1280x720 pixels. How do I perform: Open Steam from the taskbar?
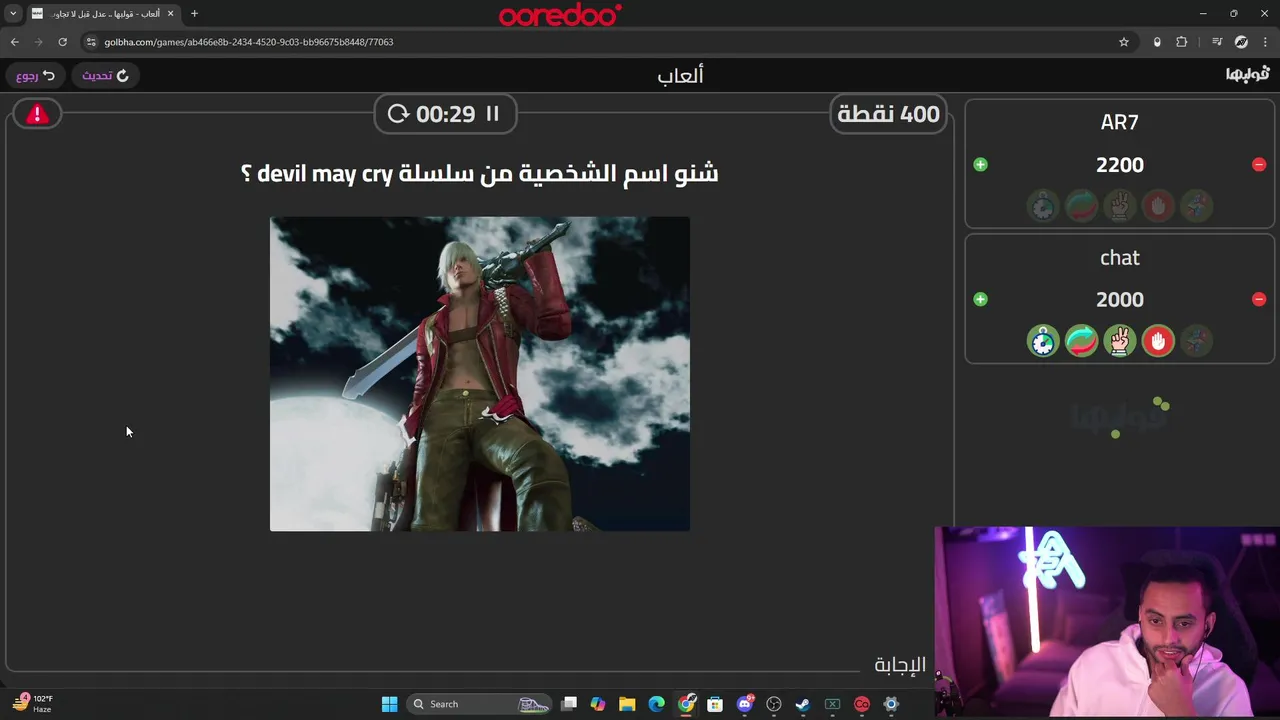(803, 704)
